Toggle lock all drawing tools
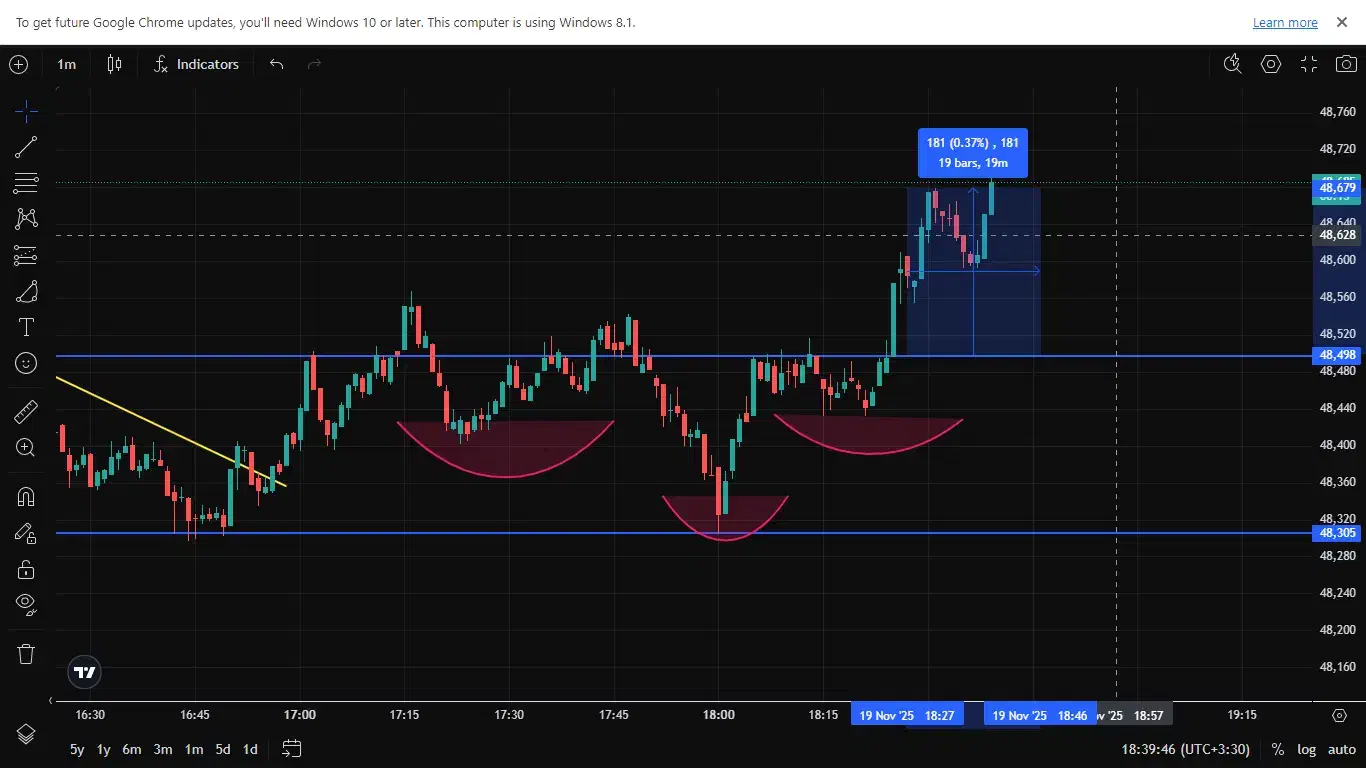 coord(26,569)
